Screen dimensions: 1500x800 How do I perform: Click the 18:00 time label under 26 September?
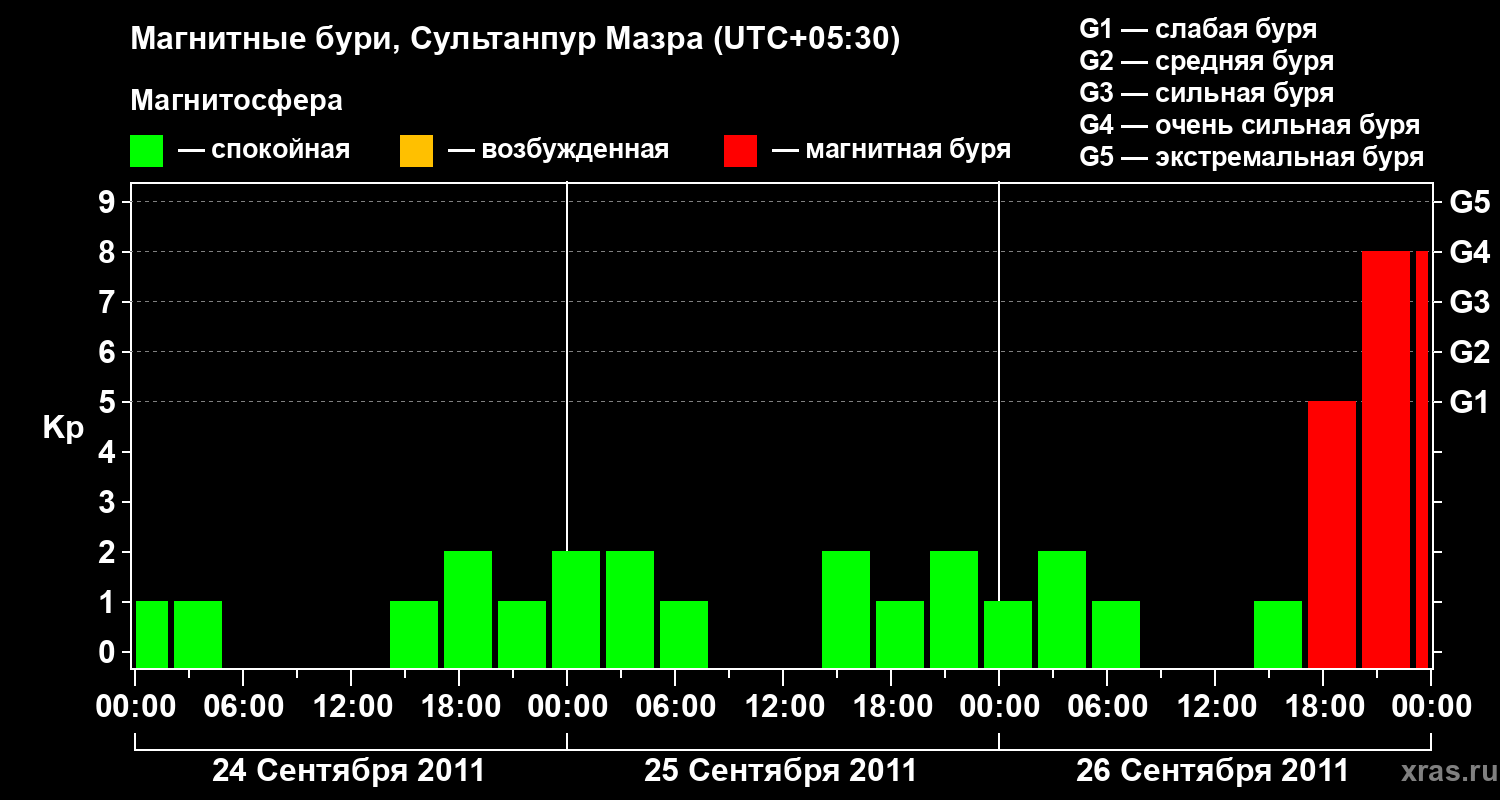point(1323,707)
